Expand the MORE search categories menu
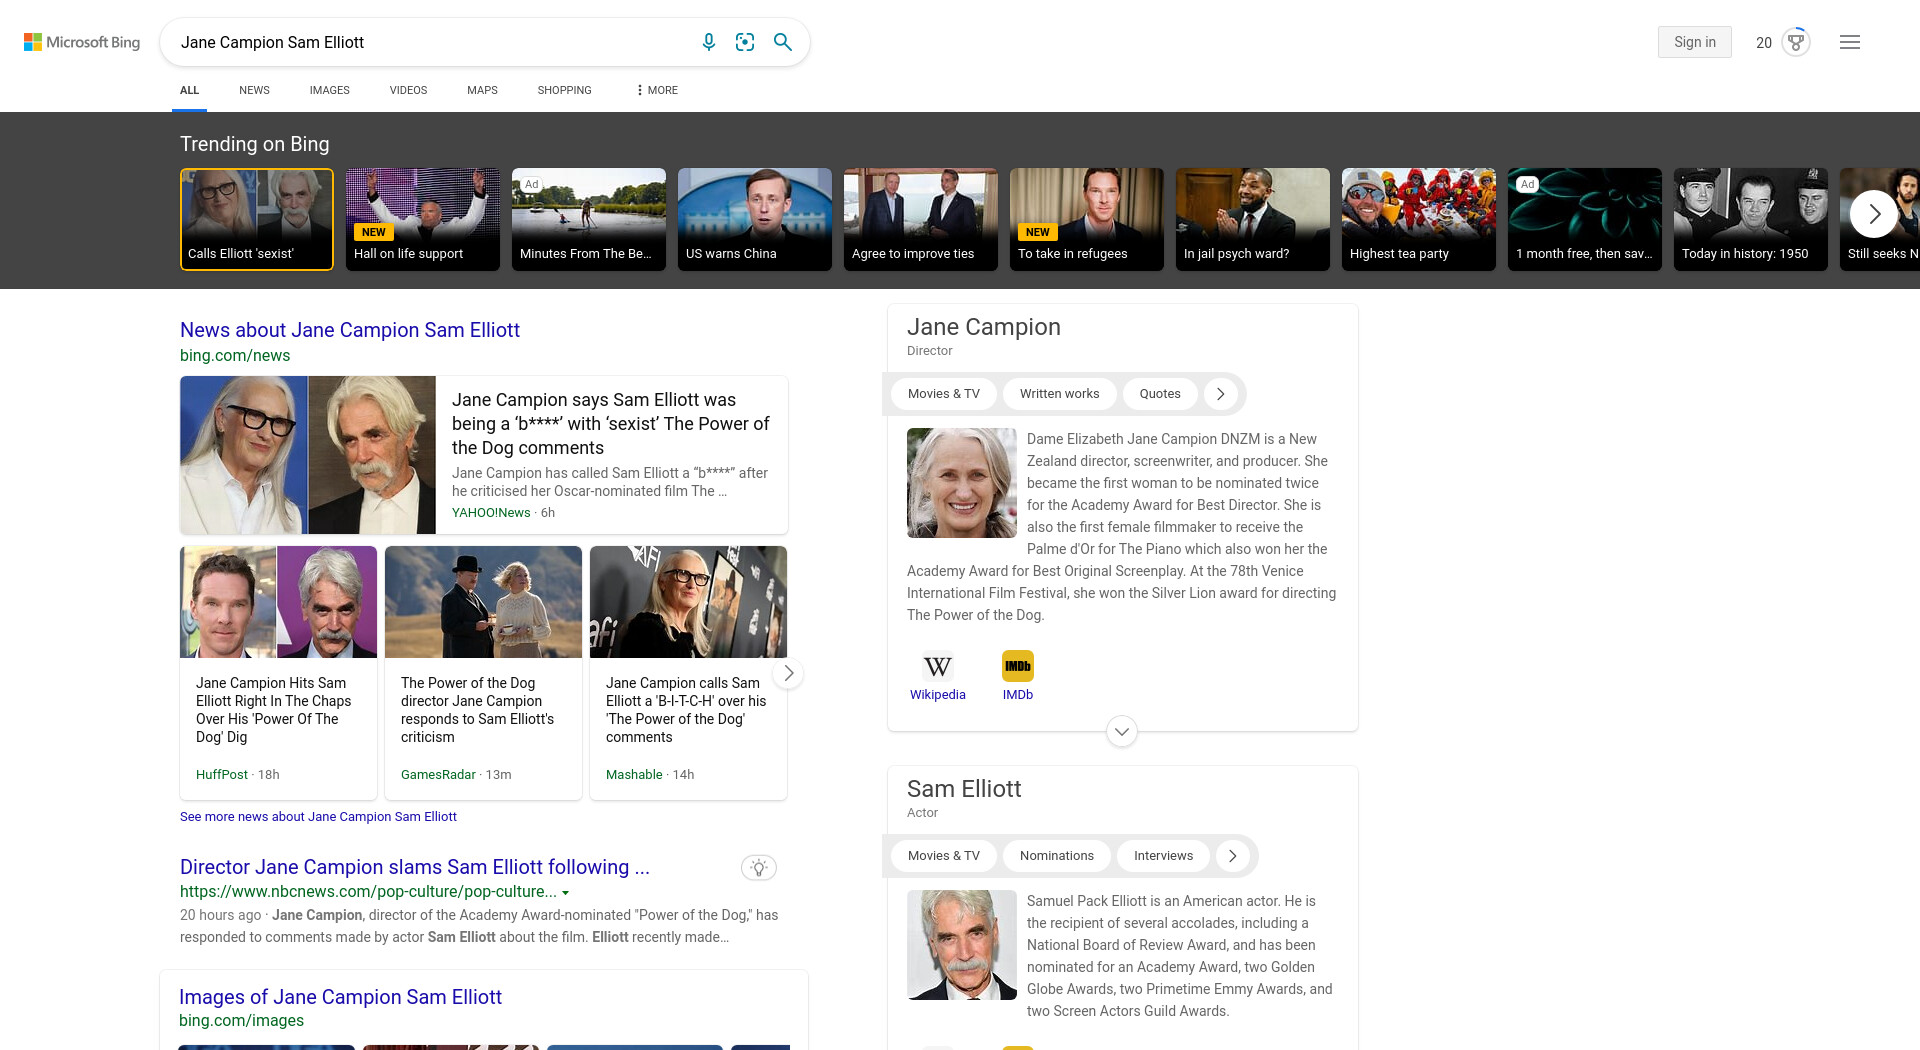 tap(657, 90)
